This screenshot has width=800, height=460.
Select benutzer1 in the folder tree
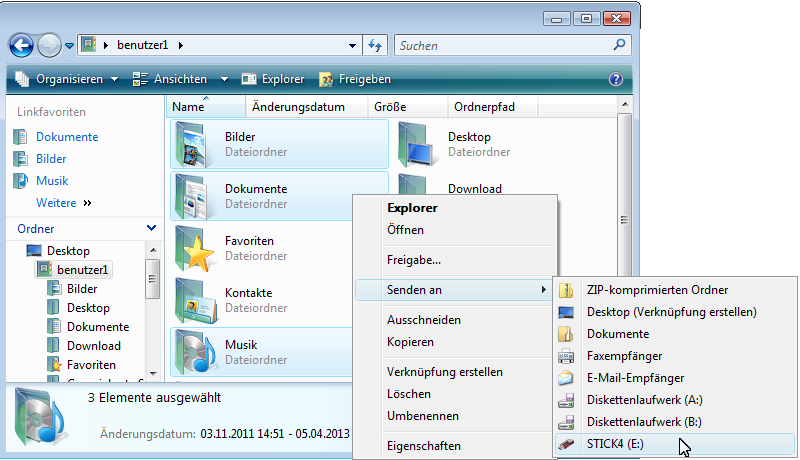(x=82, y=269)
